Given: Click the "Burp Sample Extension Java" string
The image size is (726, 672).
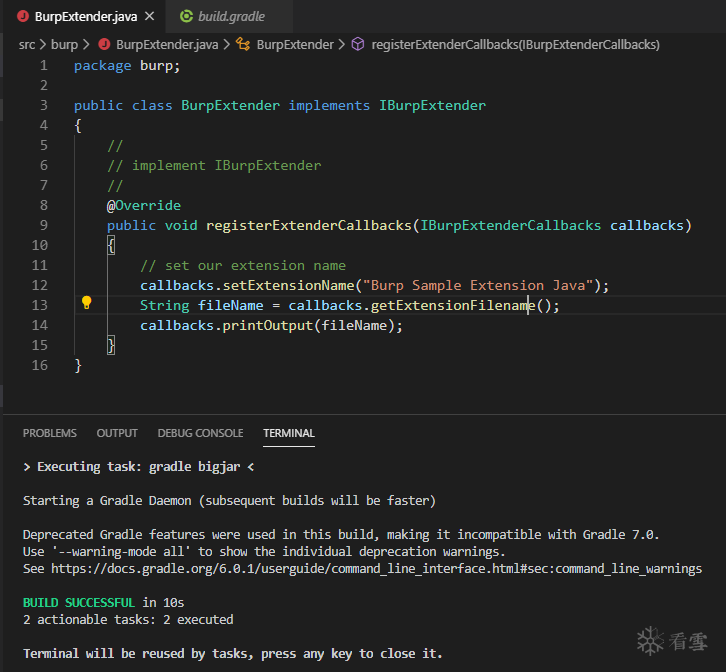Looking at the screenshot, I should (478, 285).
